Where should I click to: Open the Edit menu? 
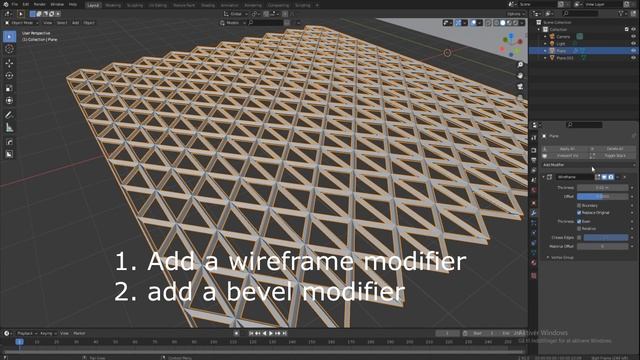click(26, 4)
